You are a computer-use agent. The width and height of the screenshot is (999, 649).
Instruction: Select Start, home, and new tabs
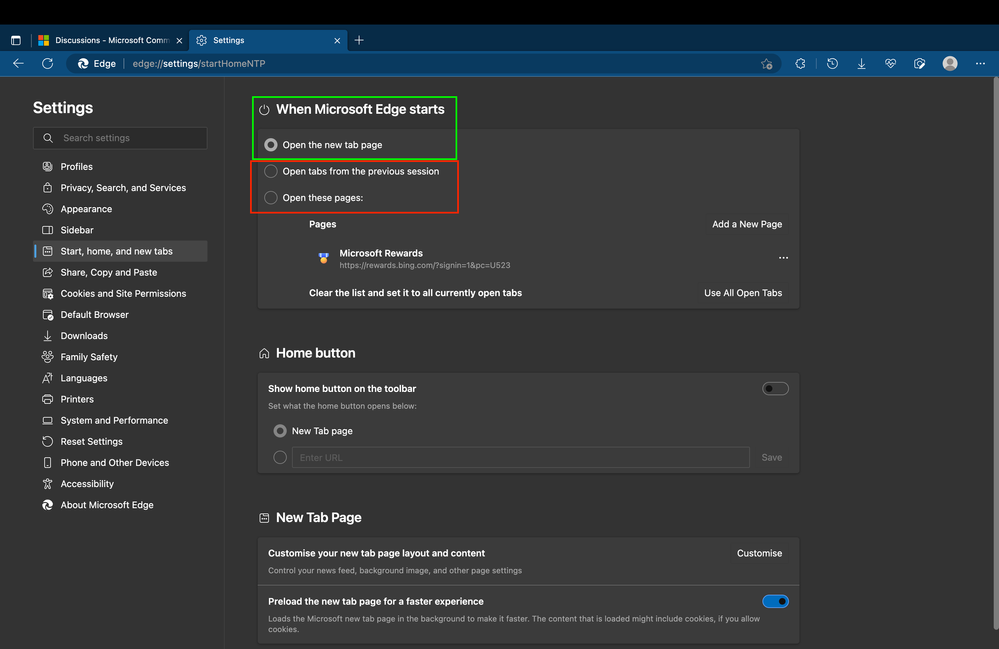click(120, 251)
